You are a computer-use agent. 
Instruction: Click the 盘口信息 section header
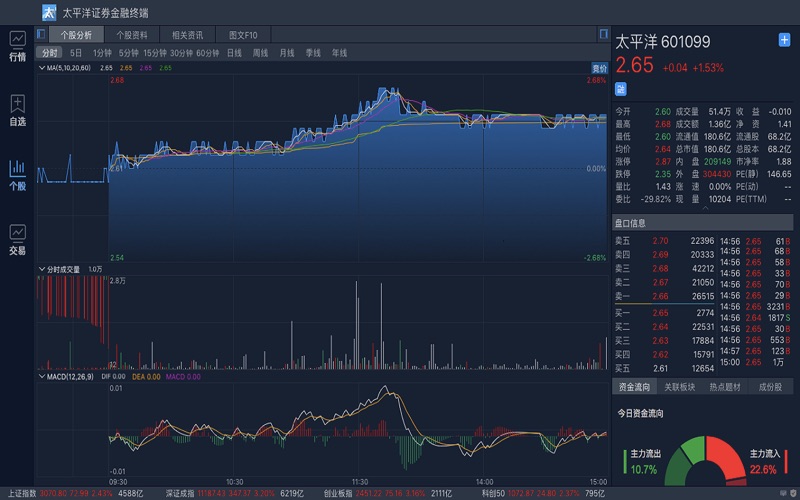pyautogui.click(x=703, y=223)
